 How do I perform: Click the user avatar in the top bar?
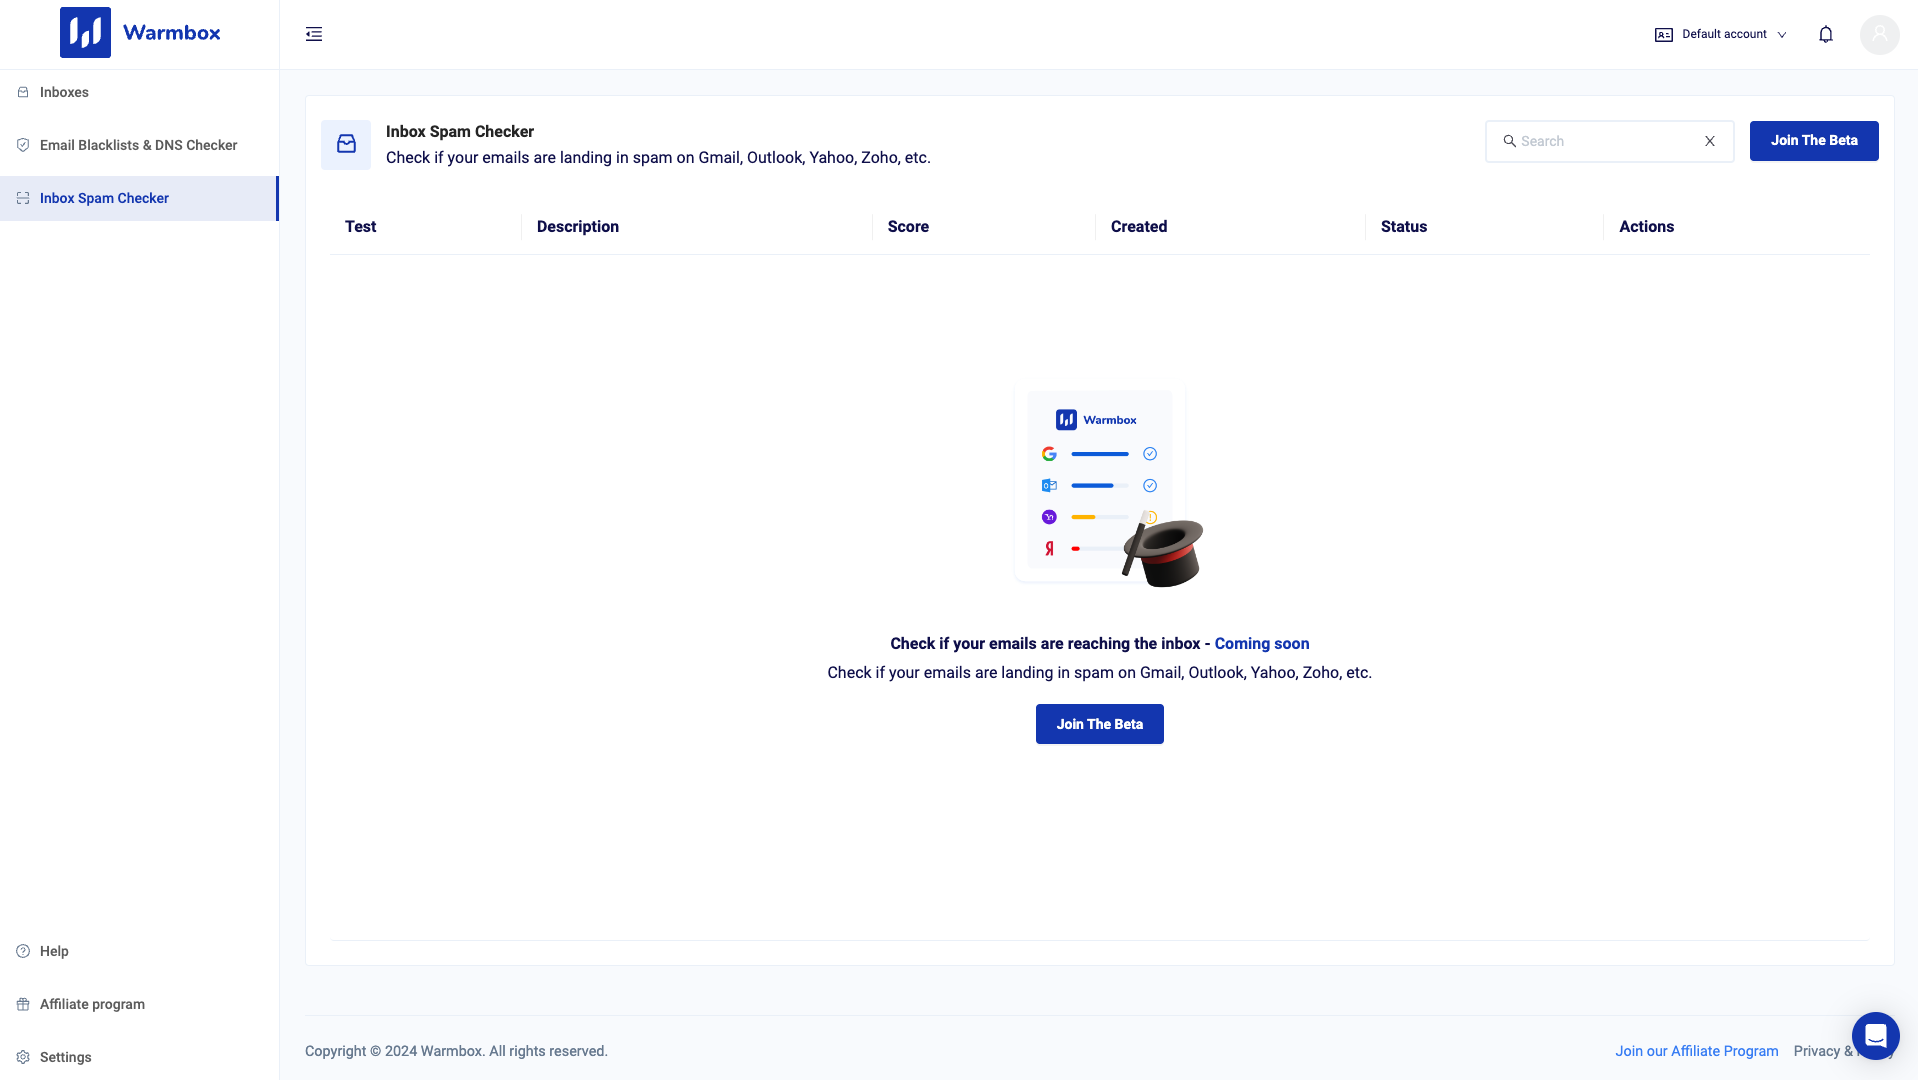[1879, 34]
